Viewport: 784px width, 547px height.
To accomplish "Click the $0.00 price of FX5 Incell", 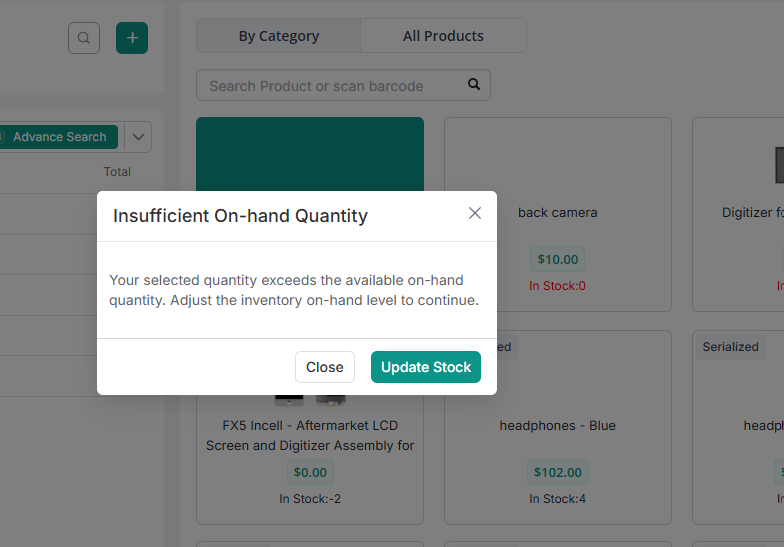I will tap(310, 472).
